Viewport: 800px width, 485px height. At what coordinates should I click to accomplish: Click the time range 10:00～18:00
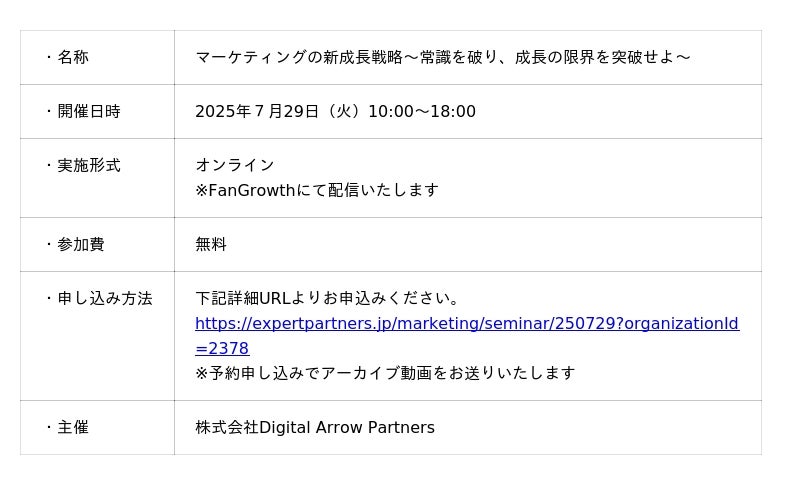point(421,111)
